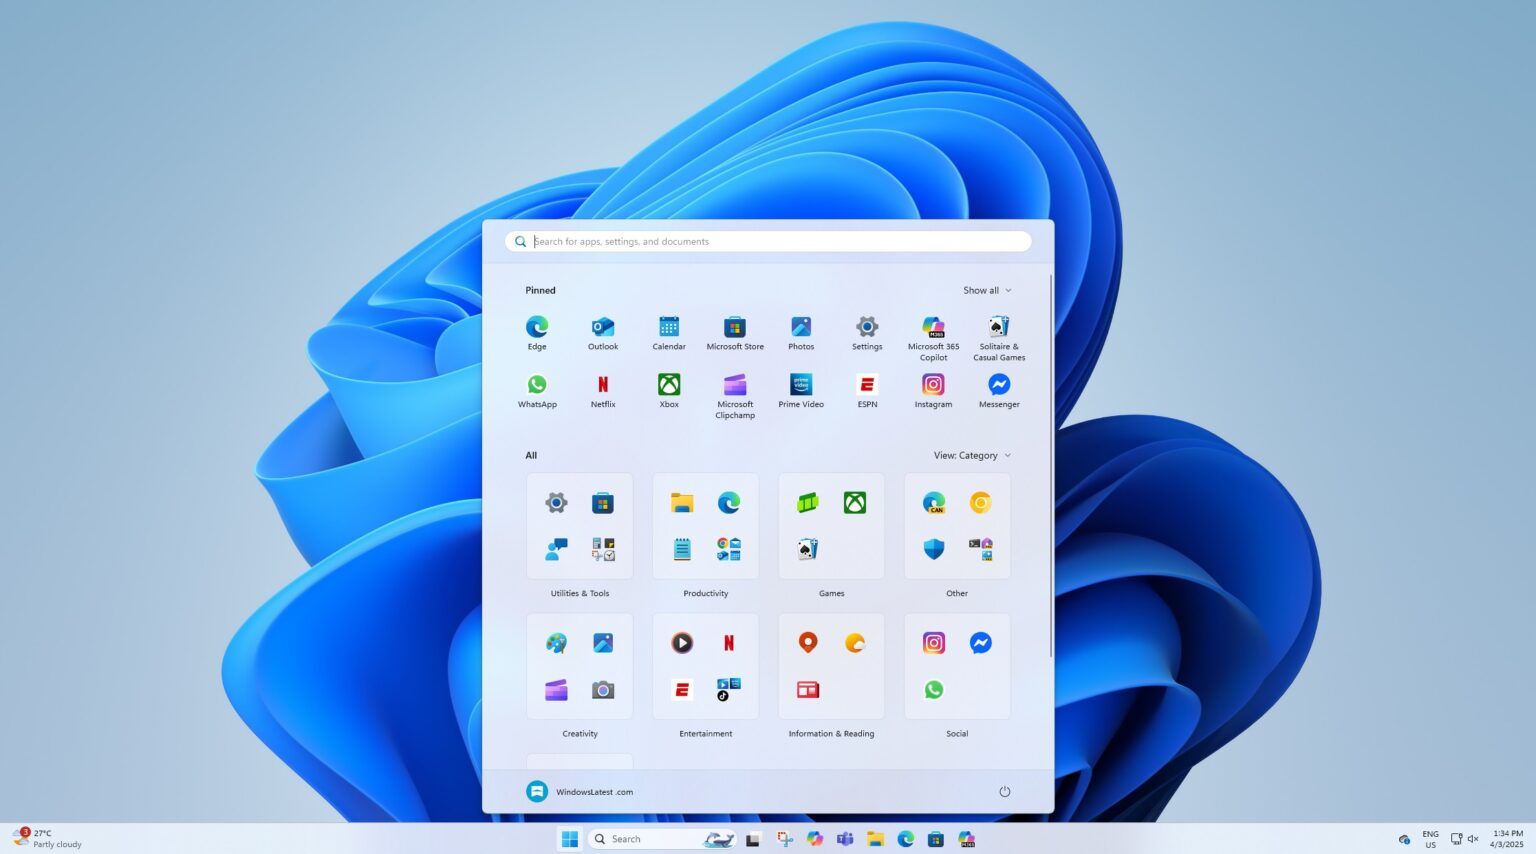Unmute the system volume in the tray
This screenshot has height=854, width=1536.
click(1472, 838)
